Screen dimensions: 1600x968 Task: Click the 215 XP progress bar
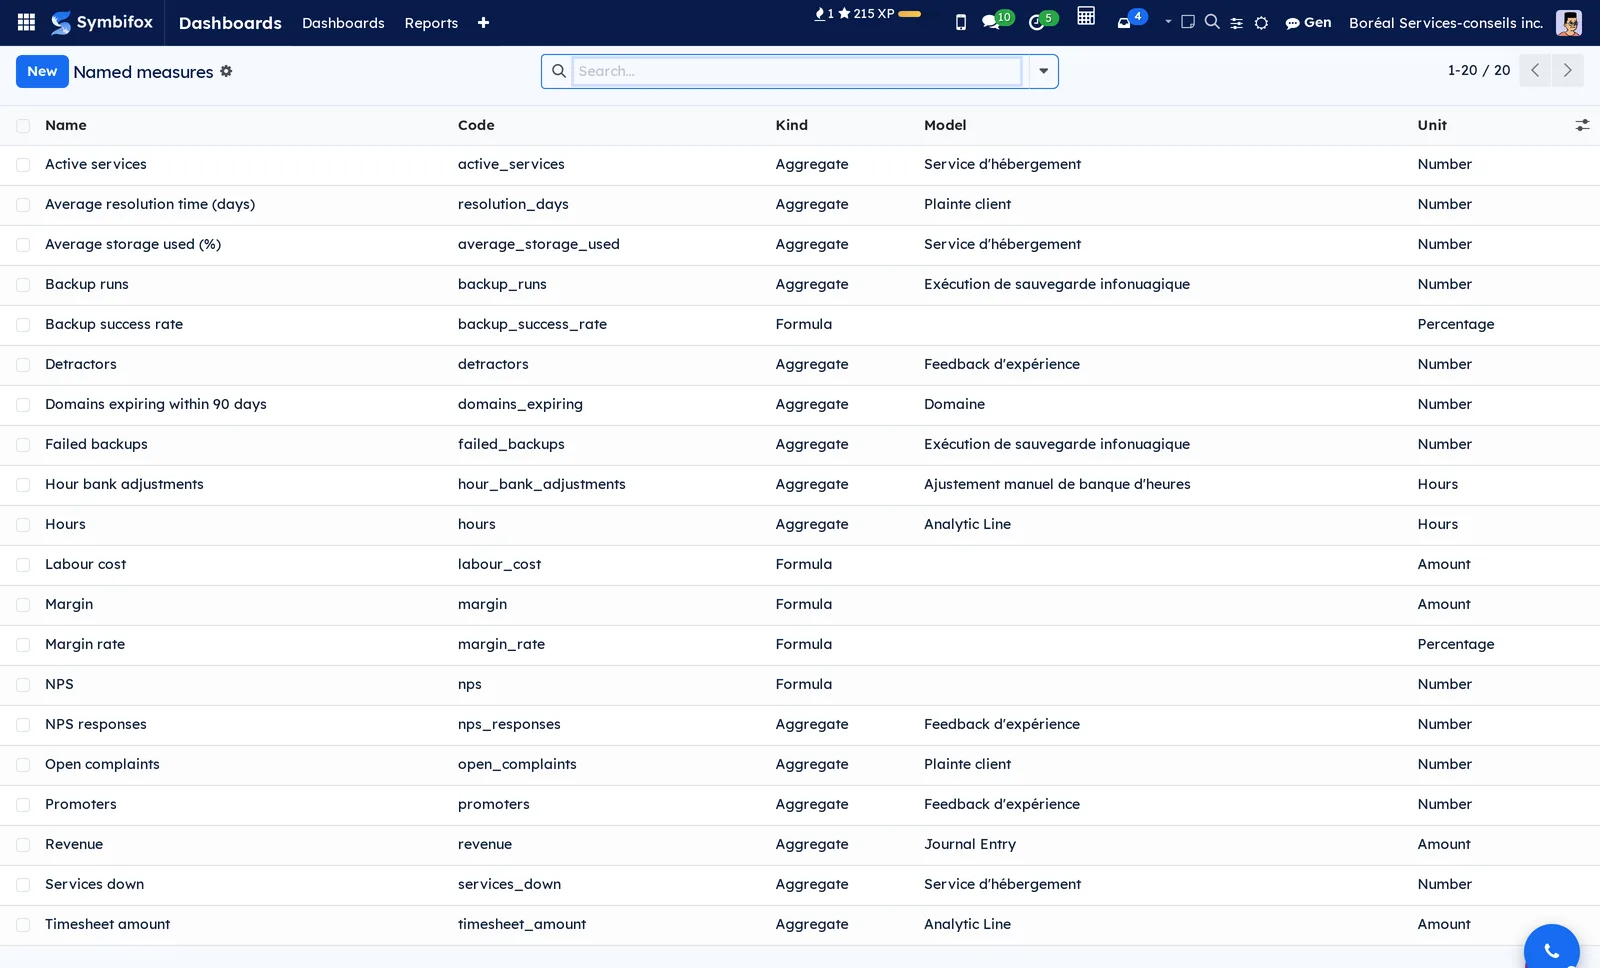click(909, 14)
